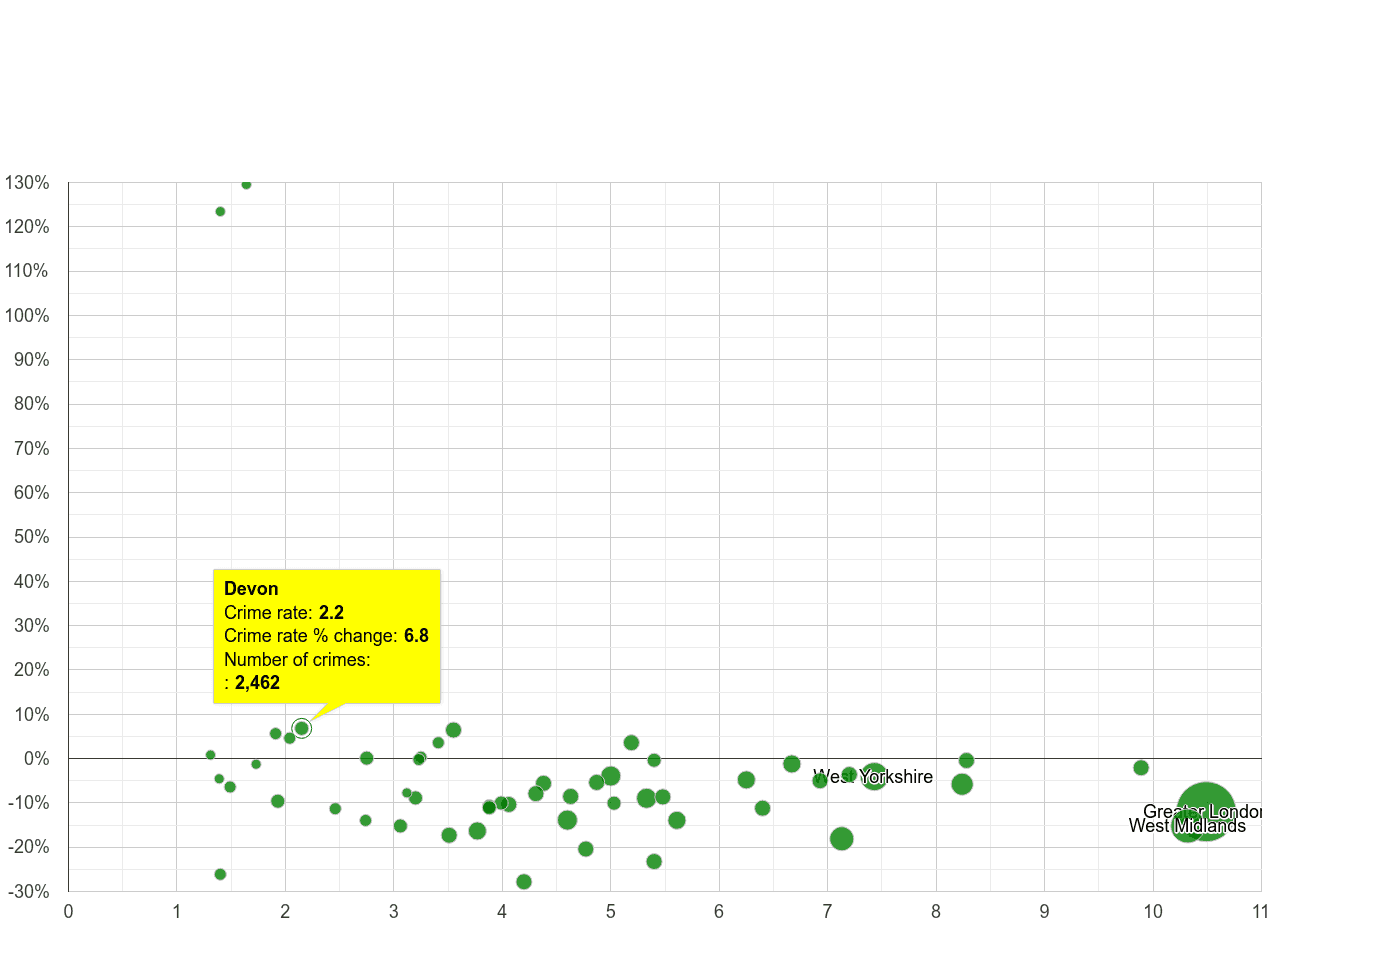Viewport: 1390px width, 980px height.
Task: Click the 130% y-axis label
Action: tap(27, 183)
